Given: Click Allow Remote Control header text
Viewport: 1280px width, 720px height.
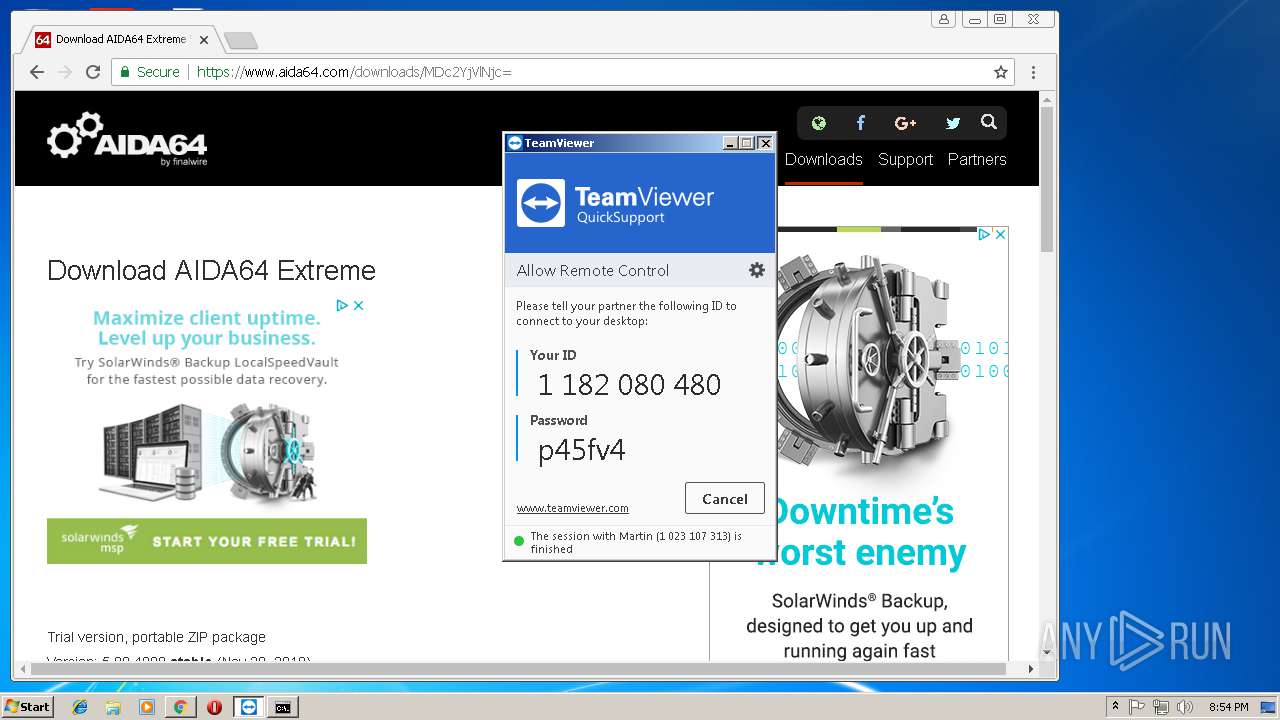Looking at the screenshot, I should tap(593, 270).
